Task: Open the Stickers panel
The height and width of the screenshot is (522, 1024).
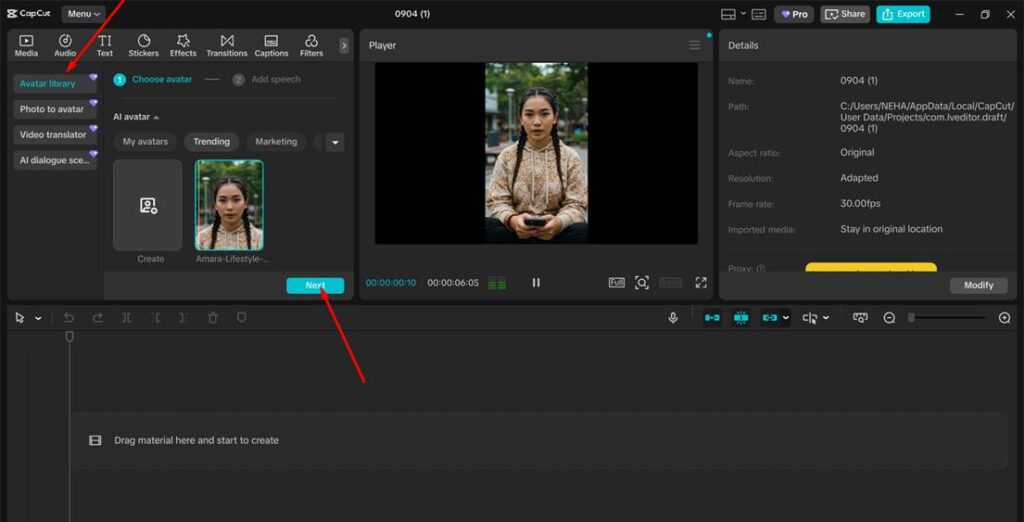Action: 143,45
